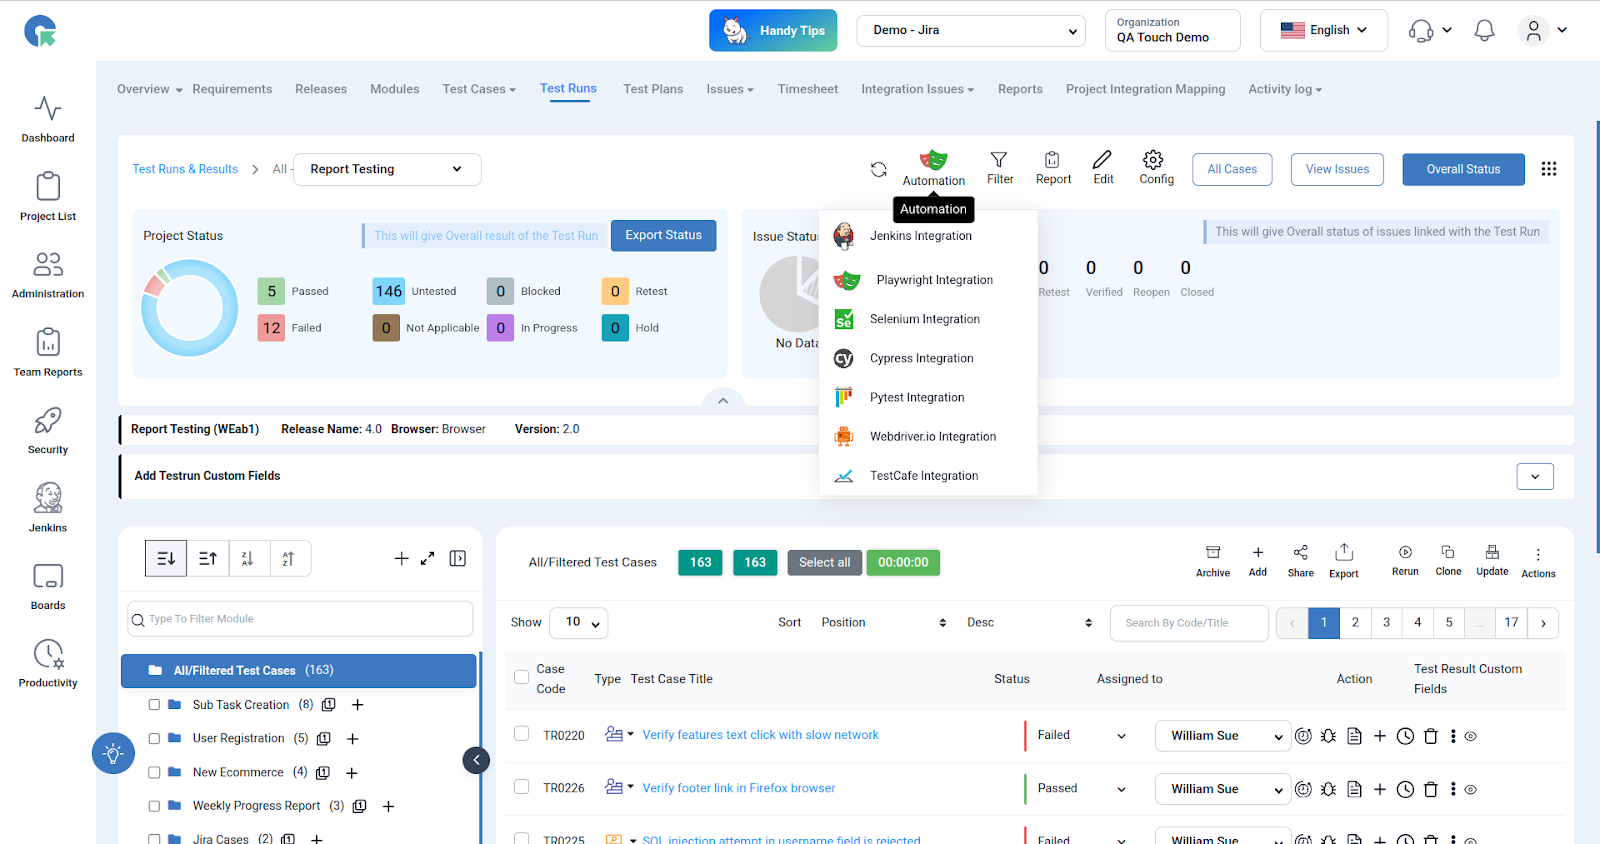Click the Archive icon
Viewport: 1600px width, 844px height.
point(1213,561)
